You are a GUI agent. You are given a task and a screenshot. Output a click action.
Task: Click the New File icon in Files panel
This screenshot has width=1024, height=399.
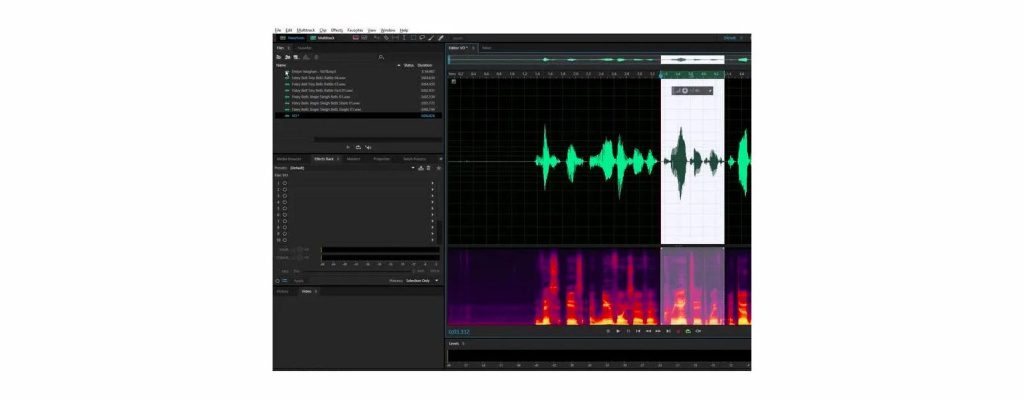(x=296, y=57)
